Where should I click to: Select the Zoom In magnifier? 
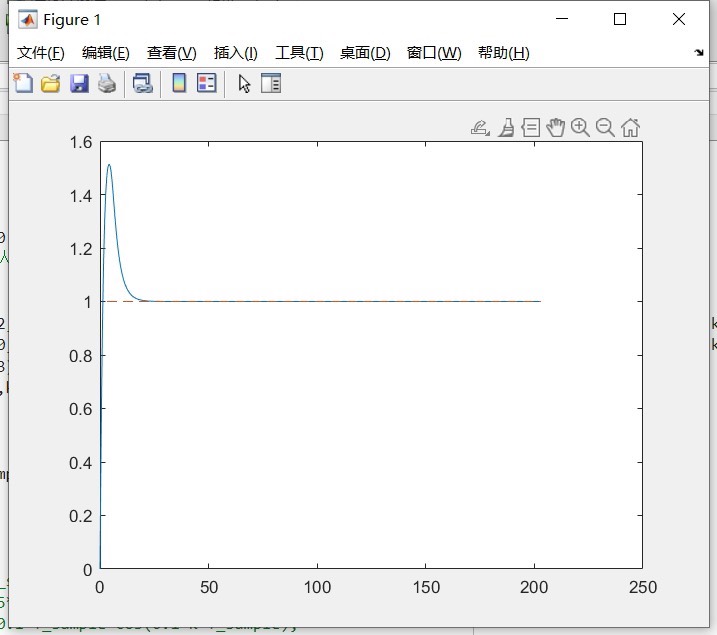click(x=580, y=128)
